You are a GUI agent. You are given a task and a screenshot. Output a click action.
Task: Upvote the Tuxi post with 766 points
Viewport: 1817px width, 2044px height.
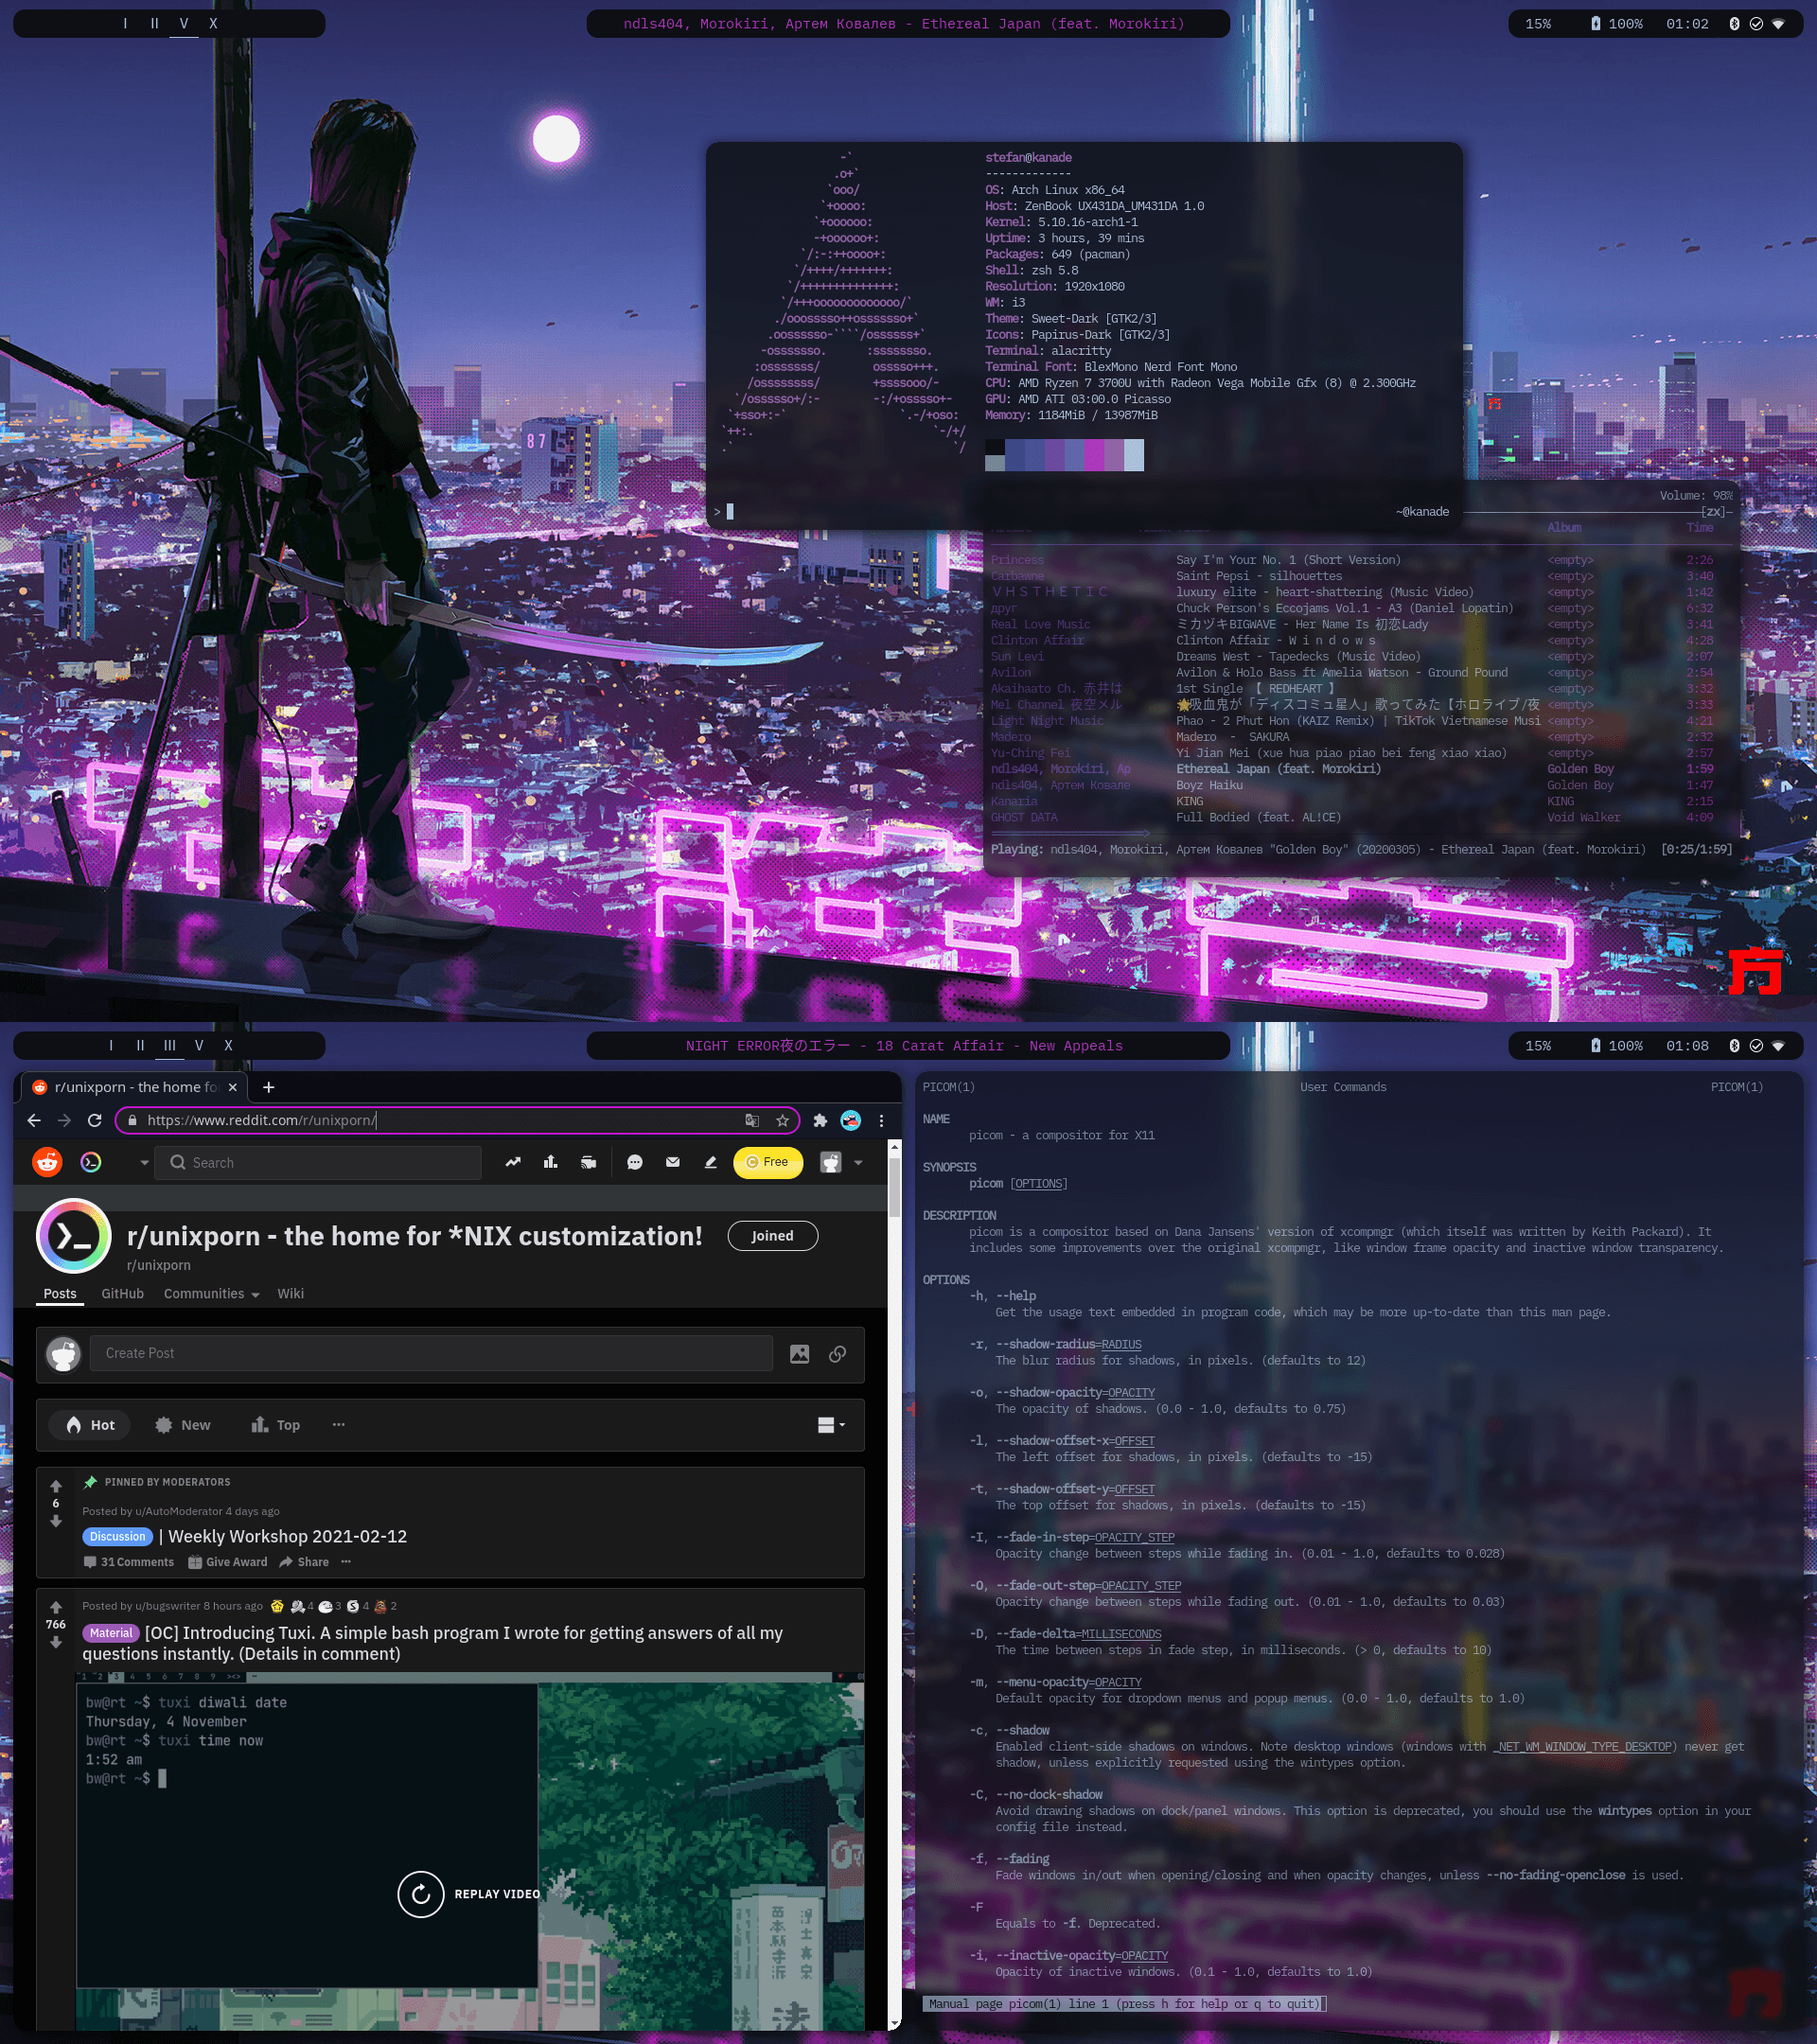56,1607
